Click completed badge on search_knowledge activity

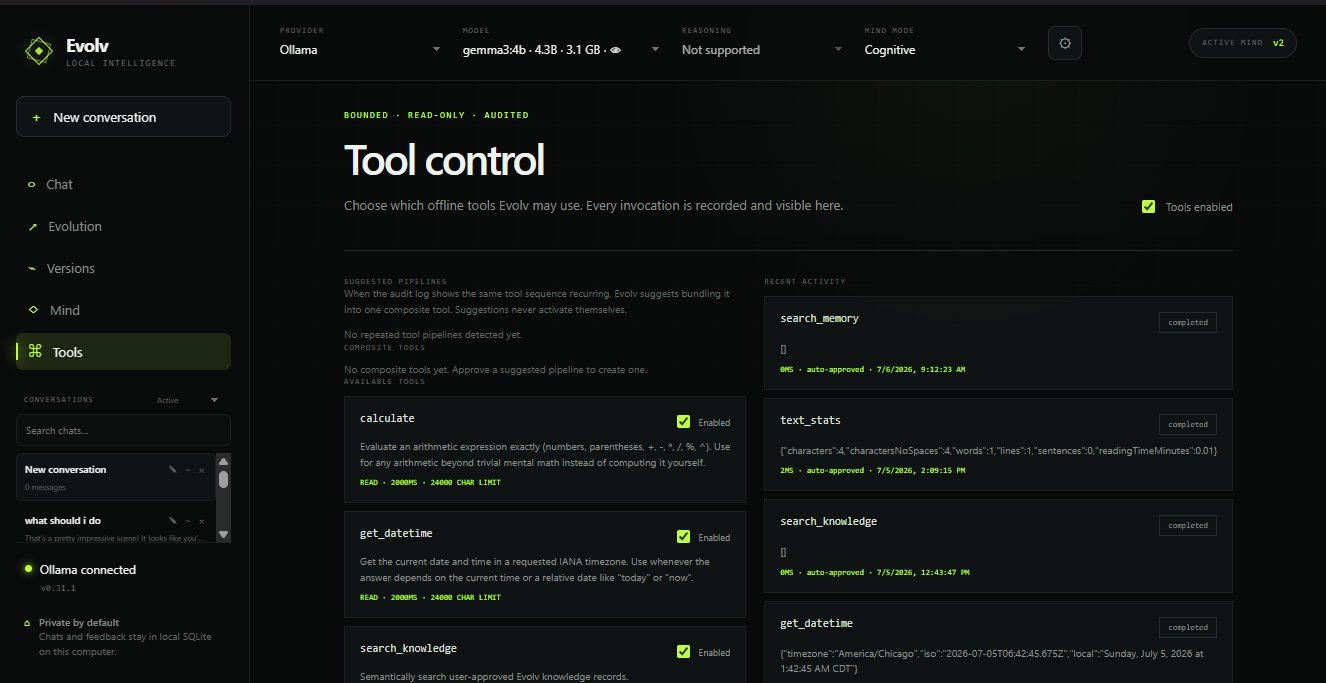coord(1188,526)
